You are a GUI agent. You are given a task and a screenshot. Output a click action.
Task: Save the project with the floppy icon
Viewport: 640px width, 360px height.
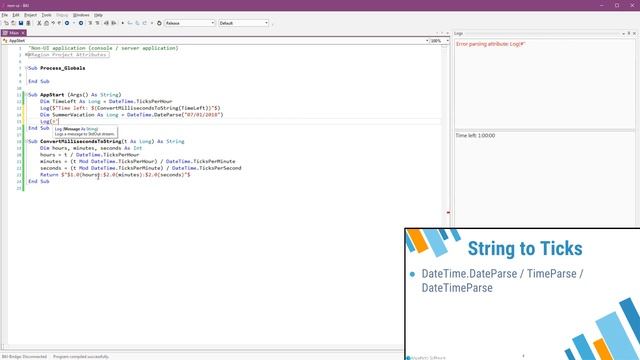tap(21, 23)
